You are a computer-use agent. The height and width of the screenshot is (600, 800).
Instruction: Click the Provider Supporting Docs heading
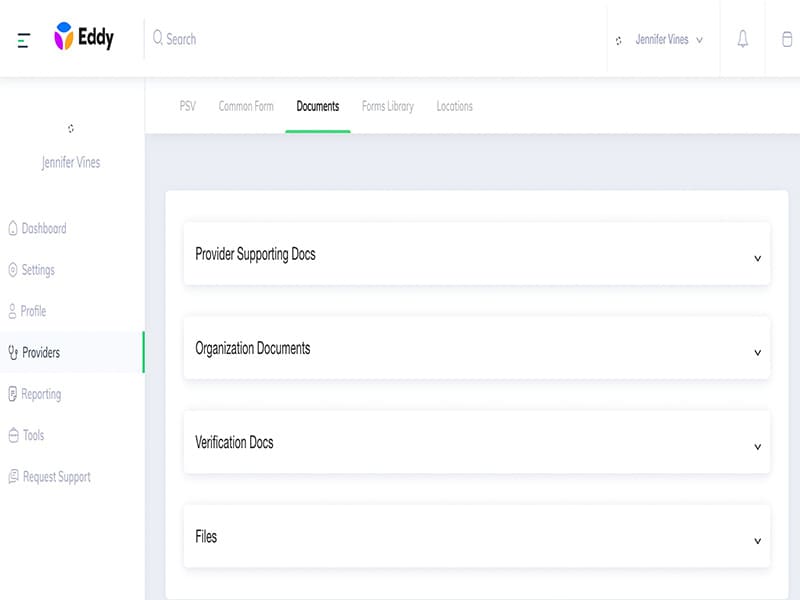point(256,254)
